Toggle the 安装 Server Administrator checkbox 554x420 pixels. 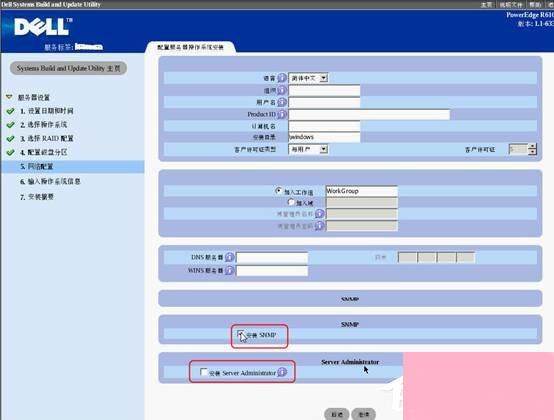[204, 372]
